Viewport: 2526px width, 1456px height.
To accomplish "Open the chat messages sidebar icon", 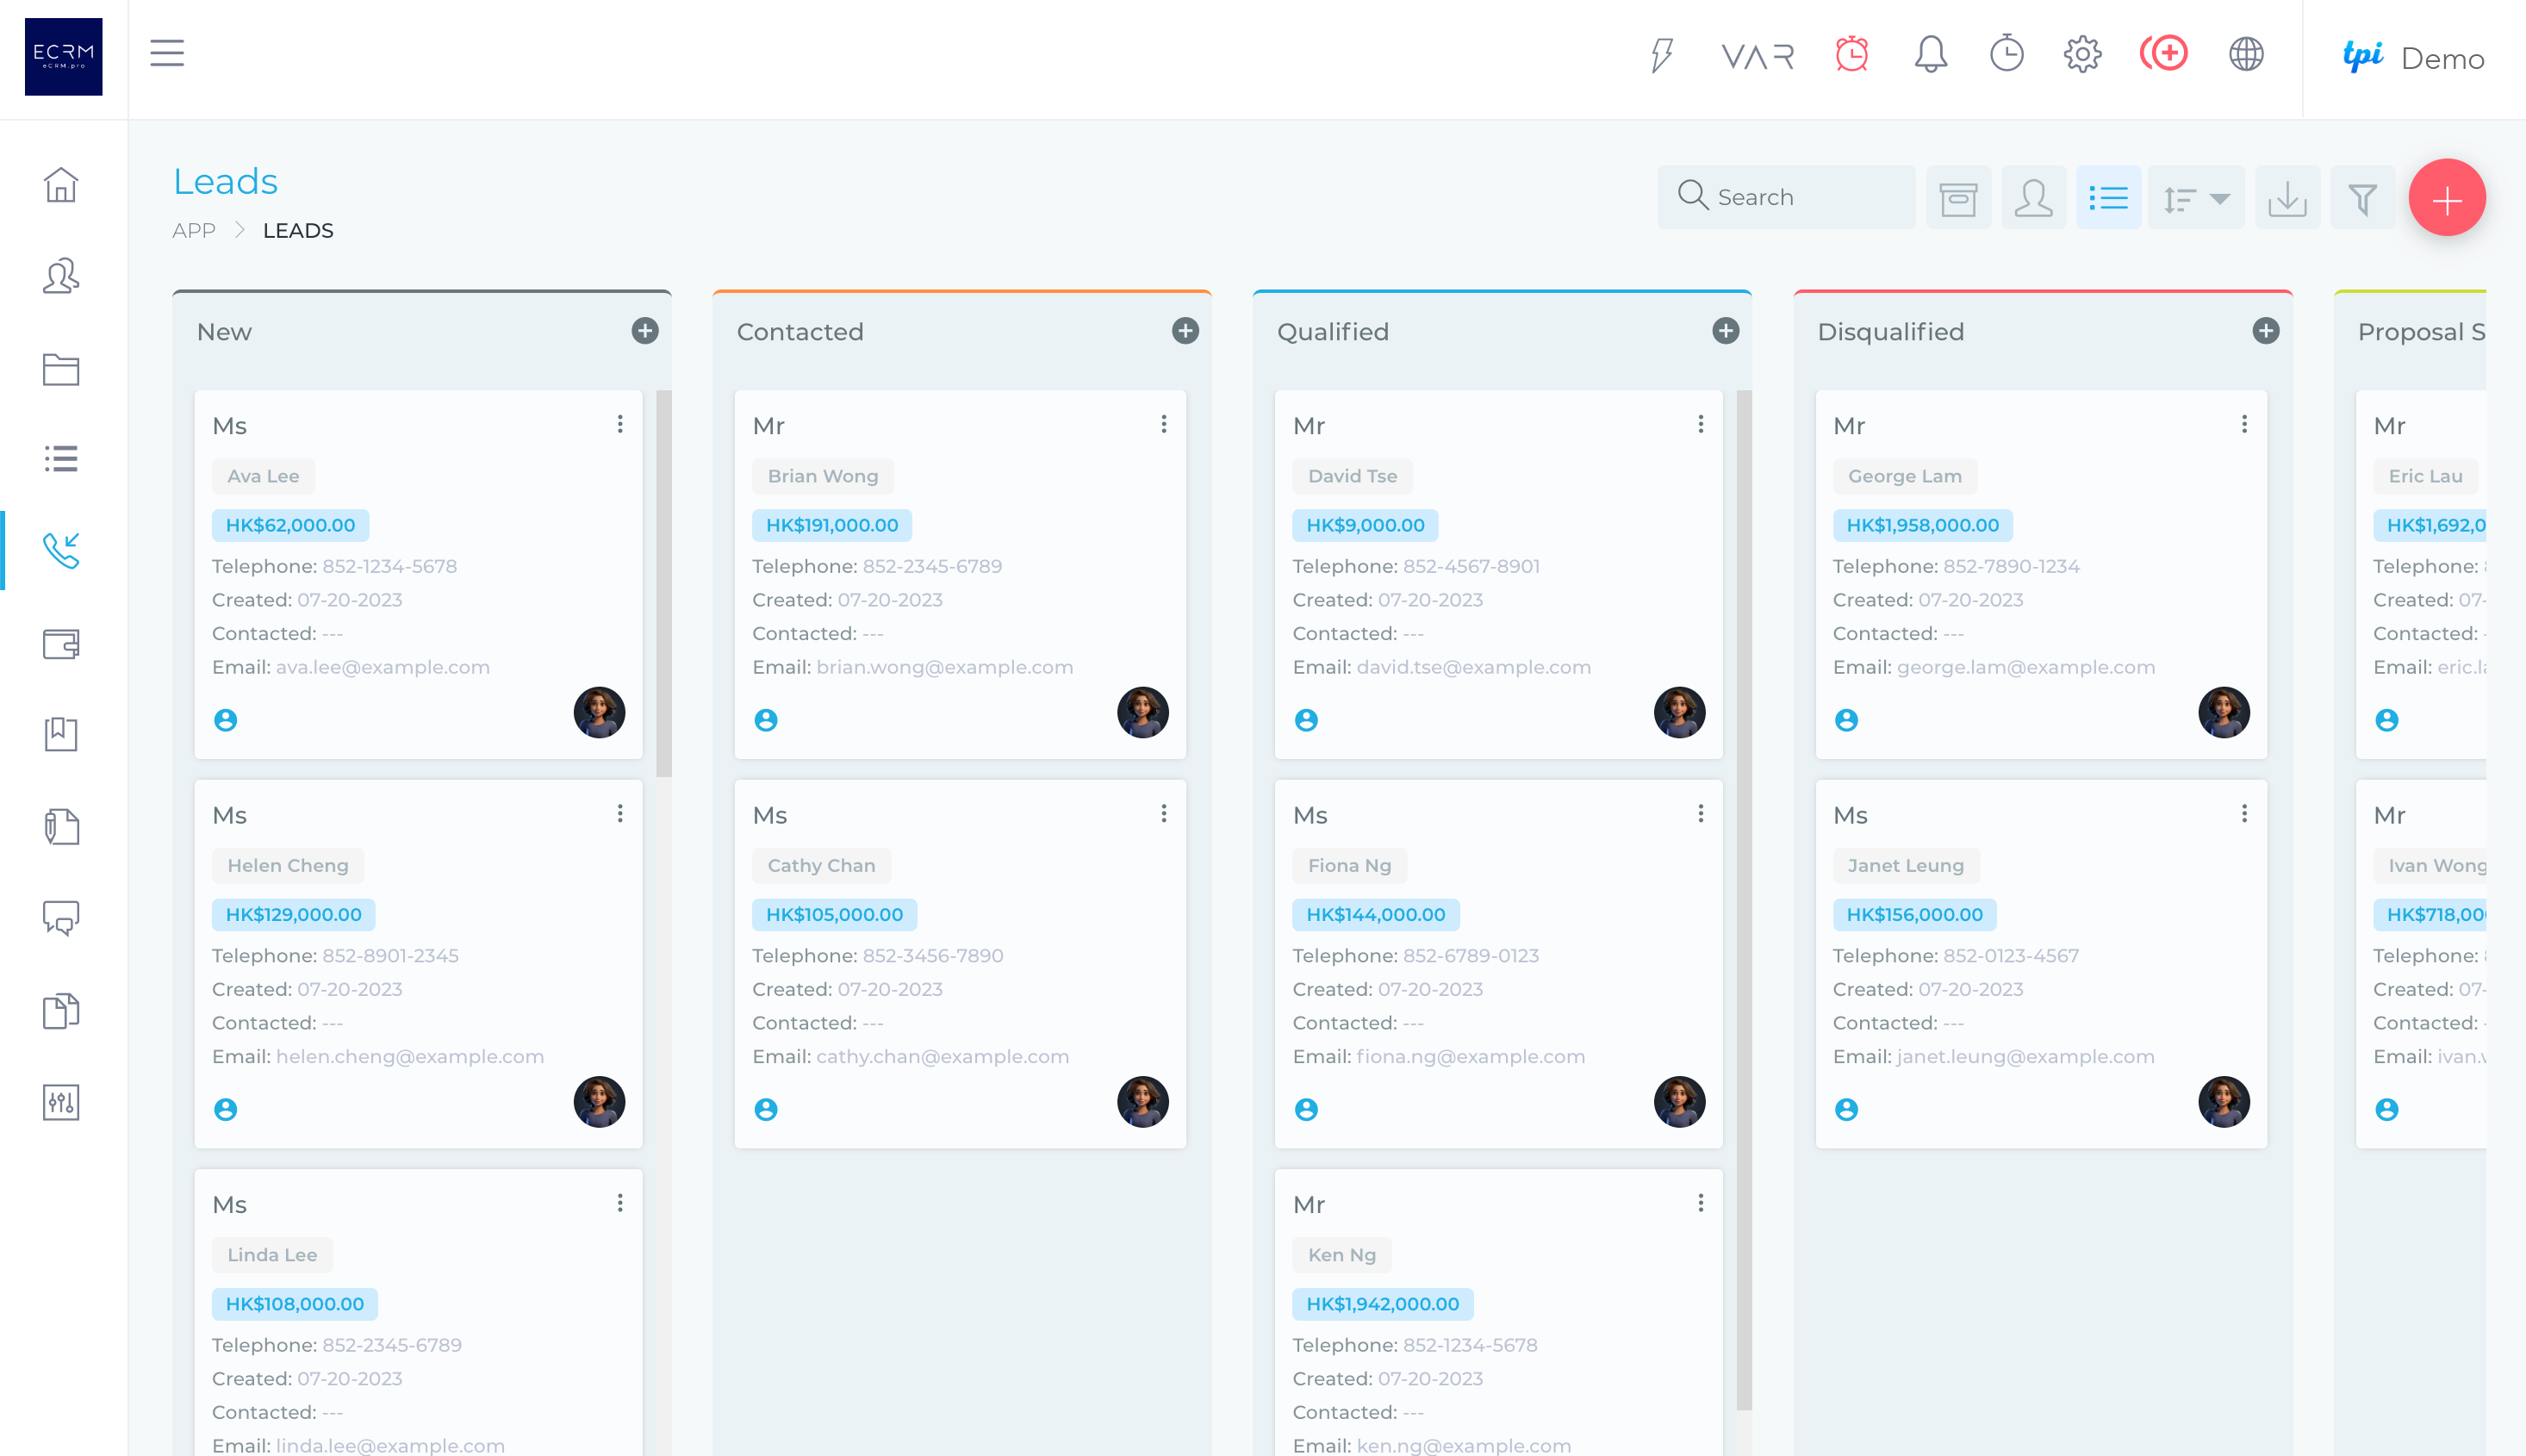I will coord(61,918).
